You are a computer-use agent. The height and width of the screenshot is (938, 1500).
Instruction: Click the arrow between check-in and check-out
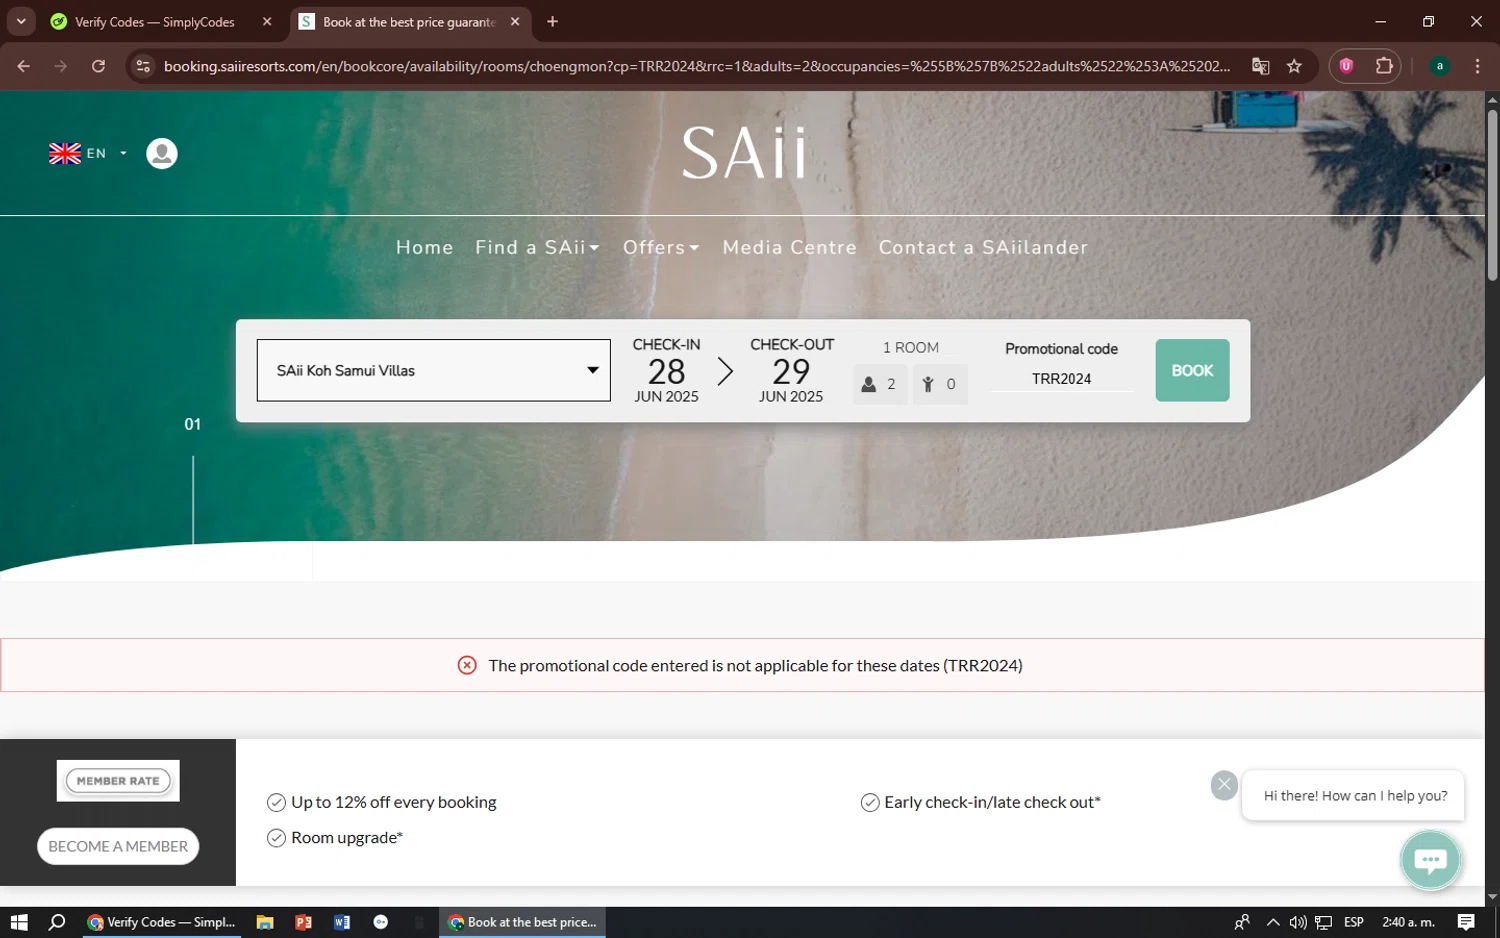[x=725, y=371]
